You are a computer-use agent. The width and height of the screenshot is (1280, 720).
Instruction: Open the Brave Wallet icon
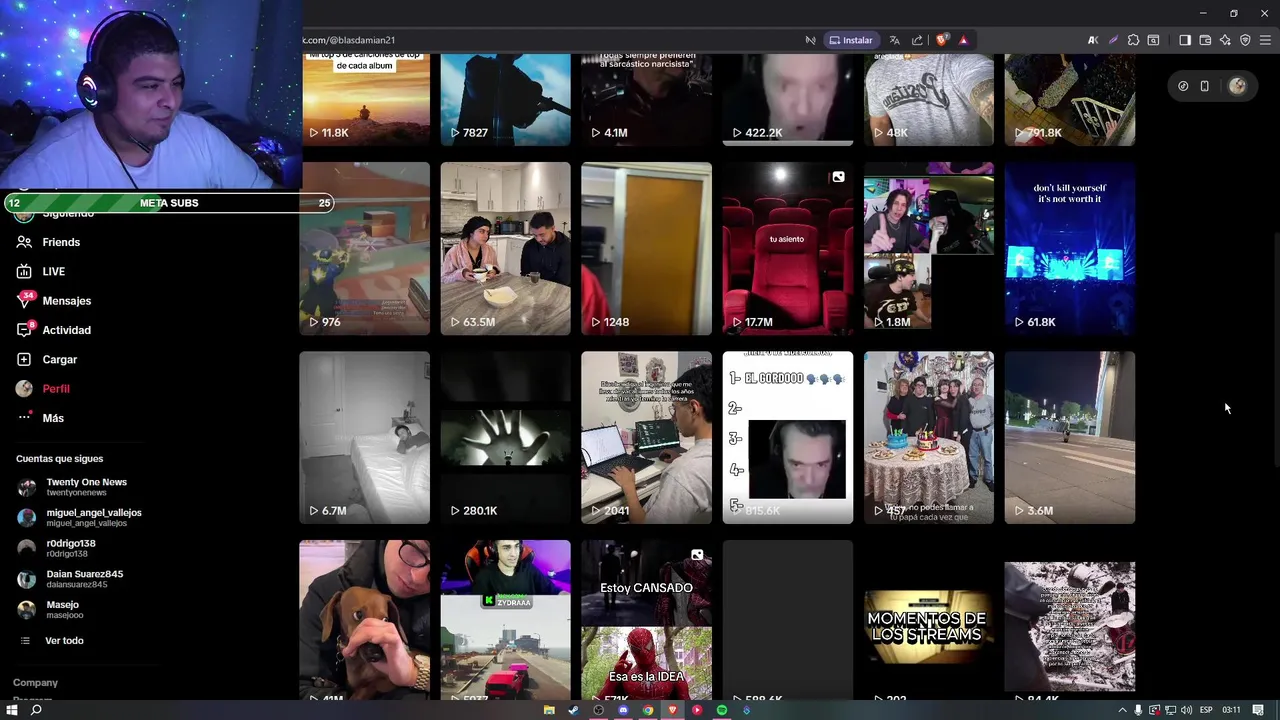(x=1205, y=40)
